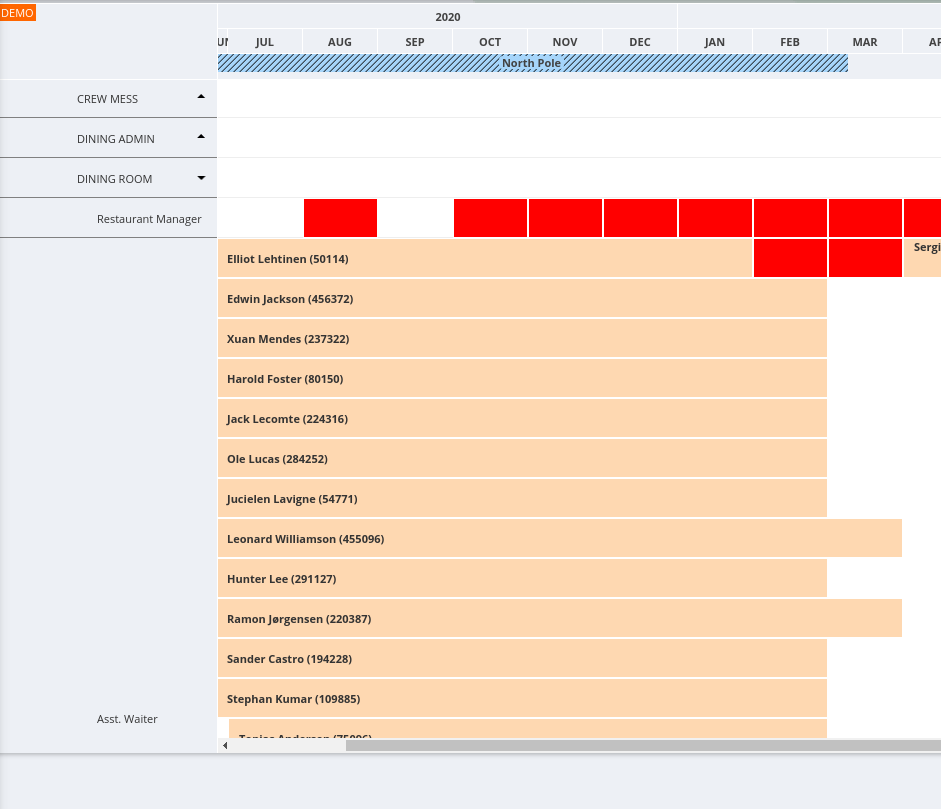Select the Asst. Waiter row label
This screenshot has width=941, height=809.
[x=127, y=719]
